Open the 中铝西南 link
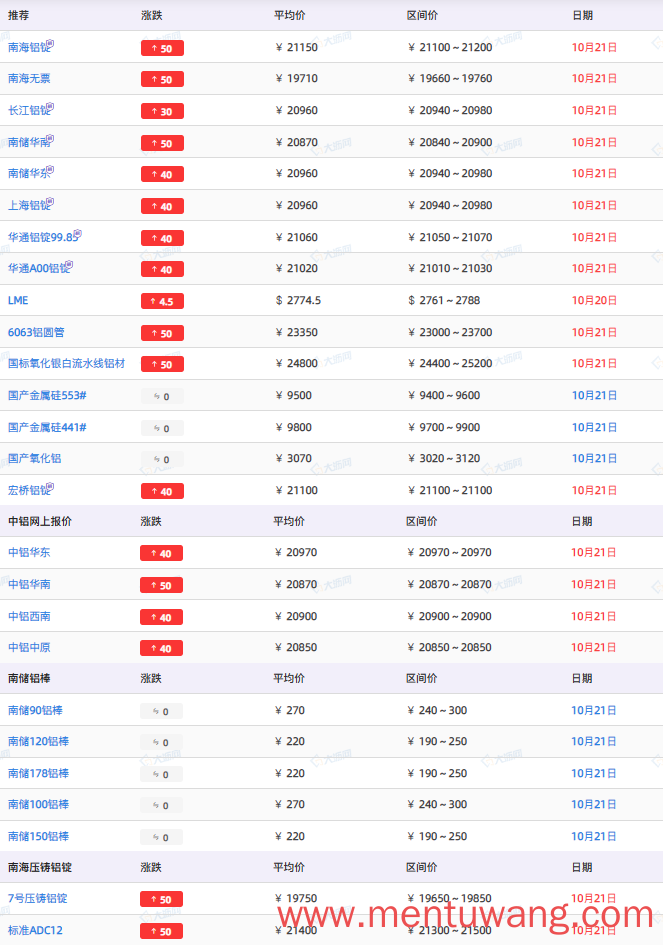This screenshot has width=663, height=945. (x=29, y=616)
